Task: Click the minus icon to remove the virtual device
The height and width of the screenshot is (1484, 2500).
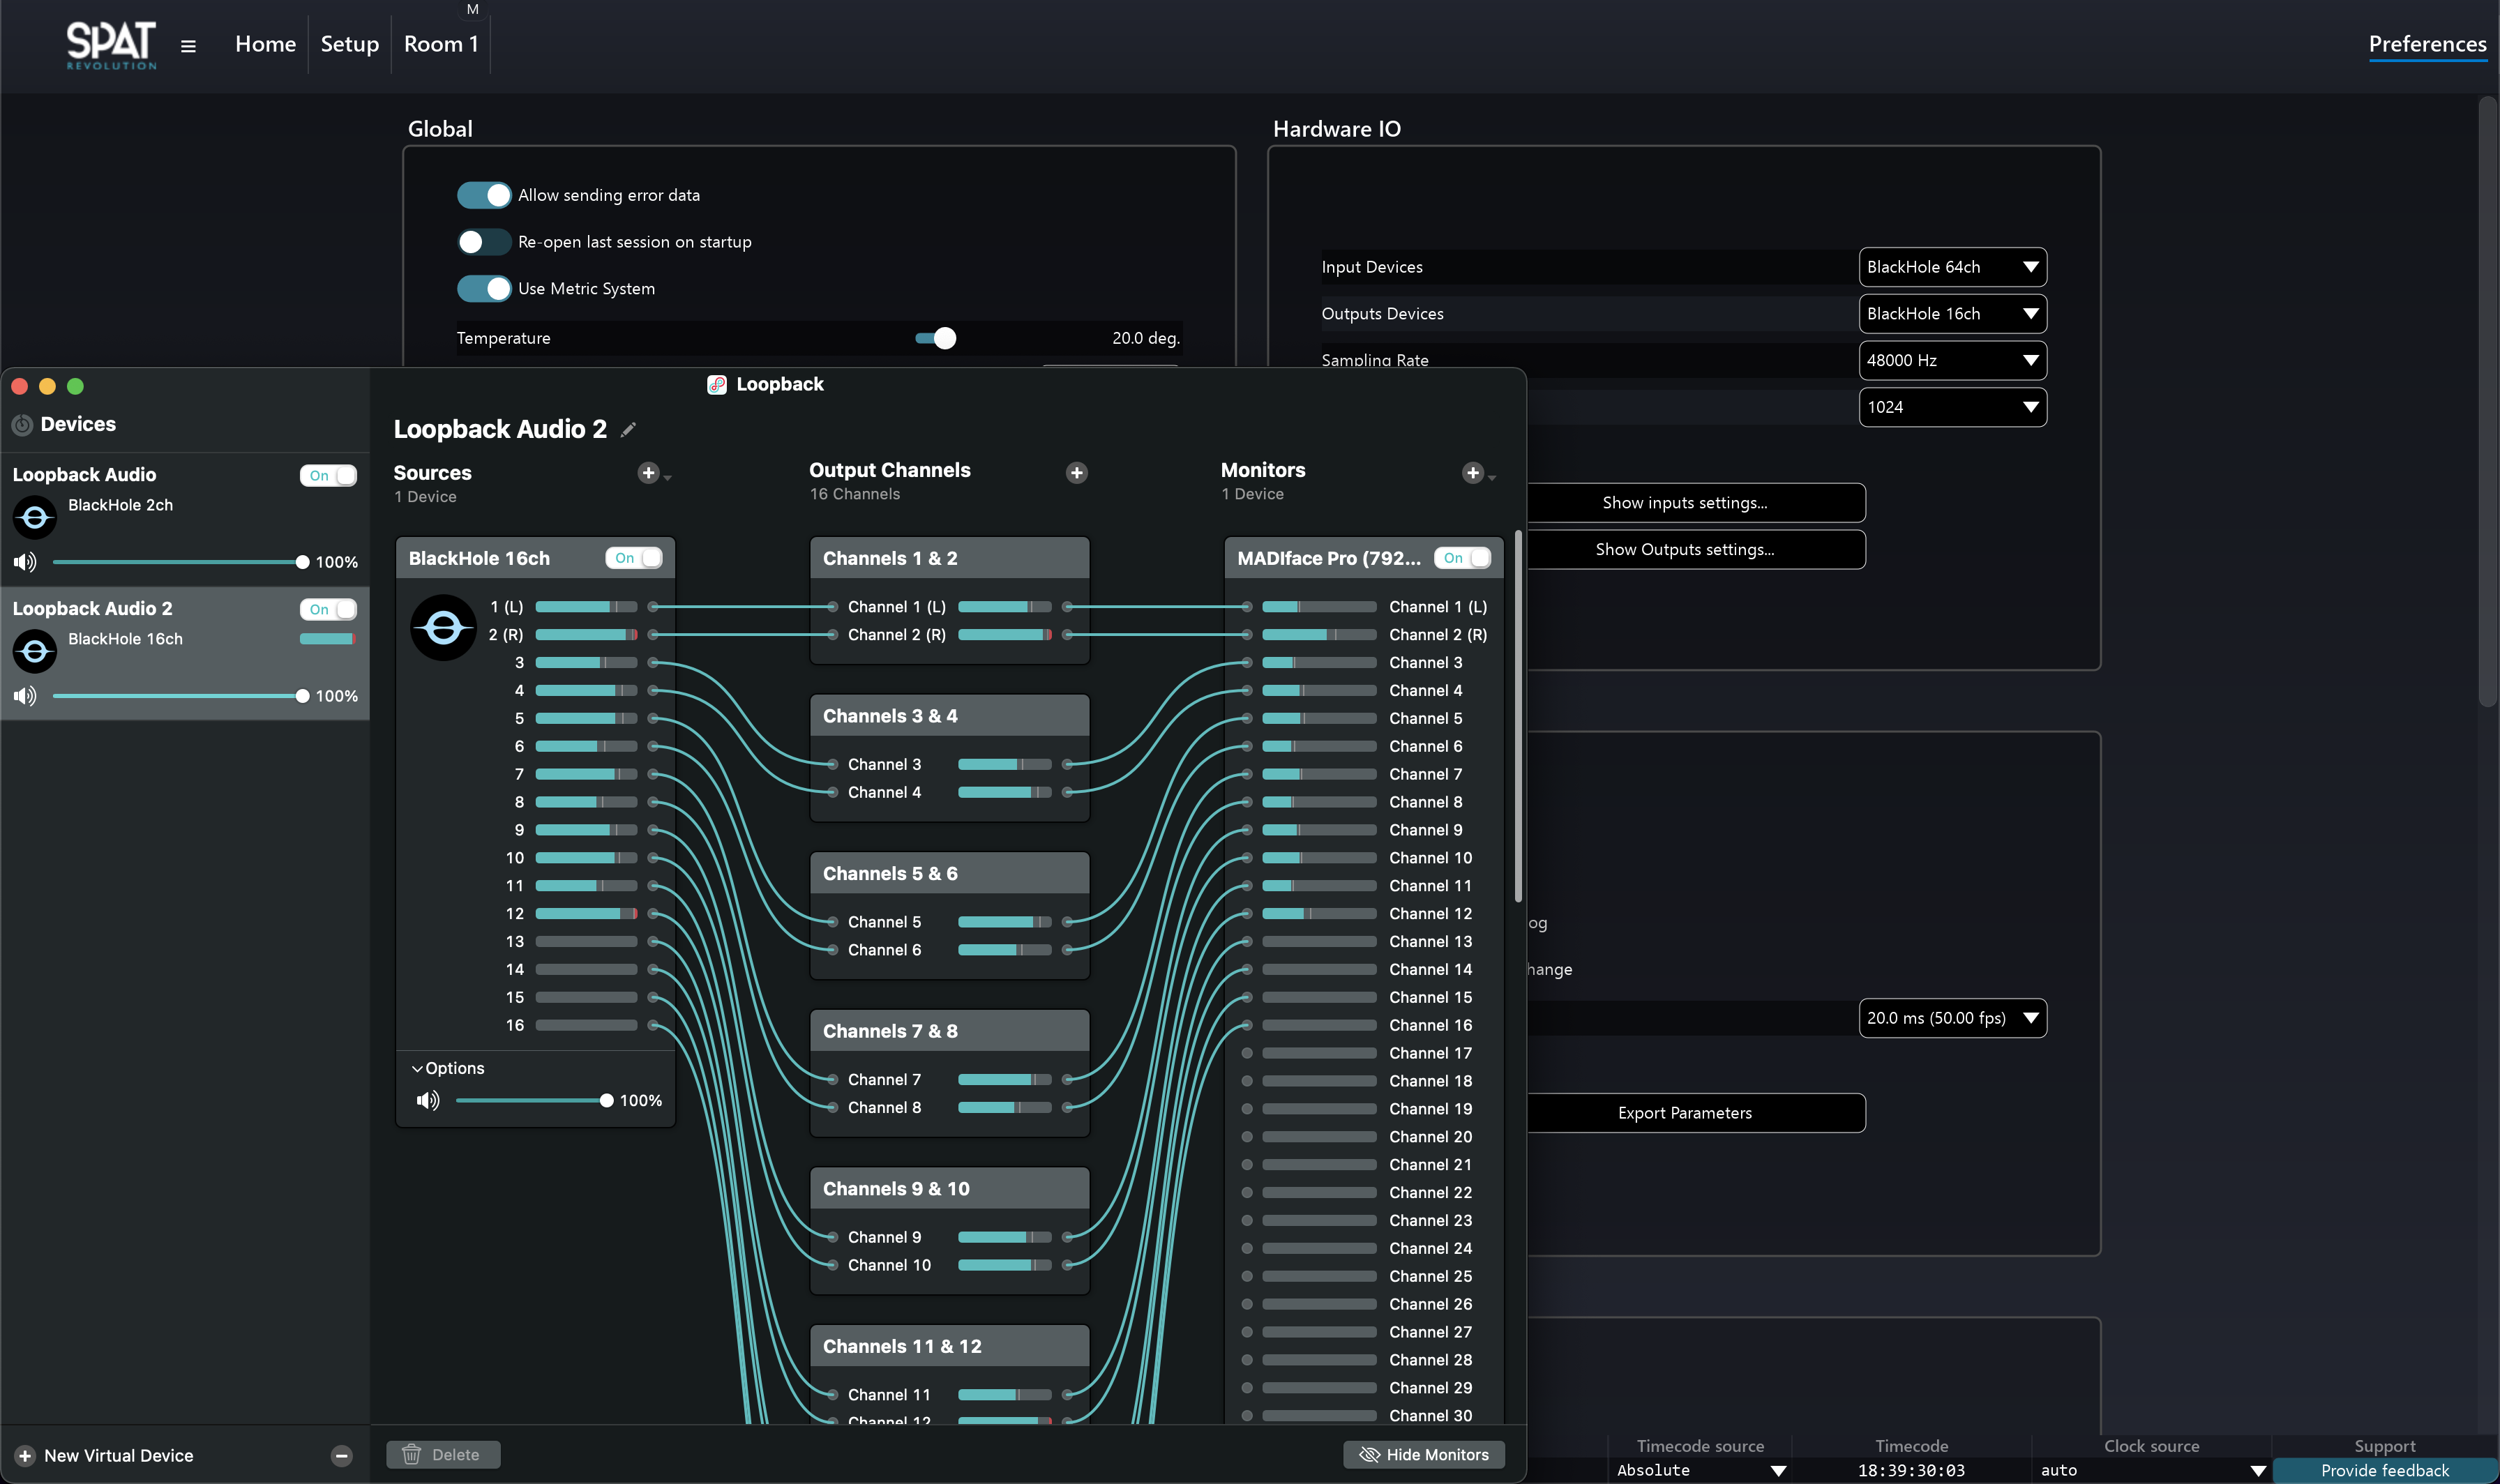Action: coord(341,1456)
